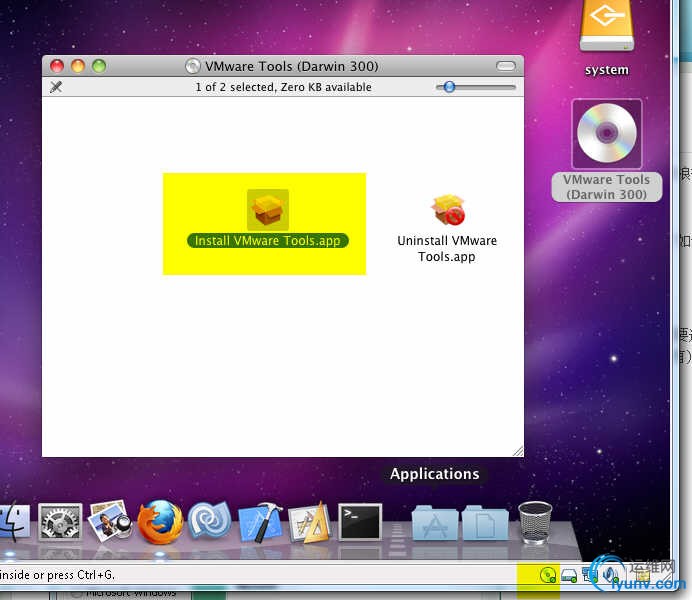Launch Terminal from the Dock
Viewport: 692px width, 600px height.
click(x=360, y=522)
